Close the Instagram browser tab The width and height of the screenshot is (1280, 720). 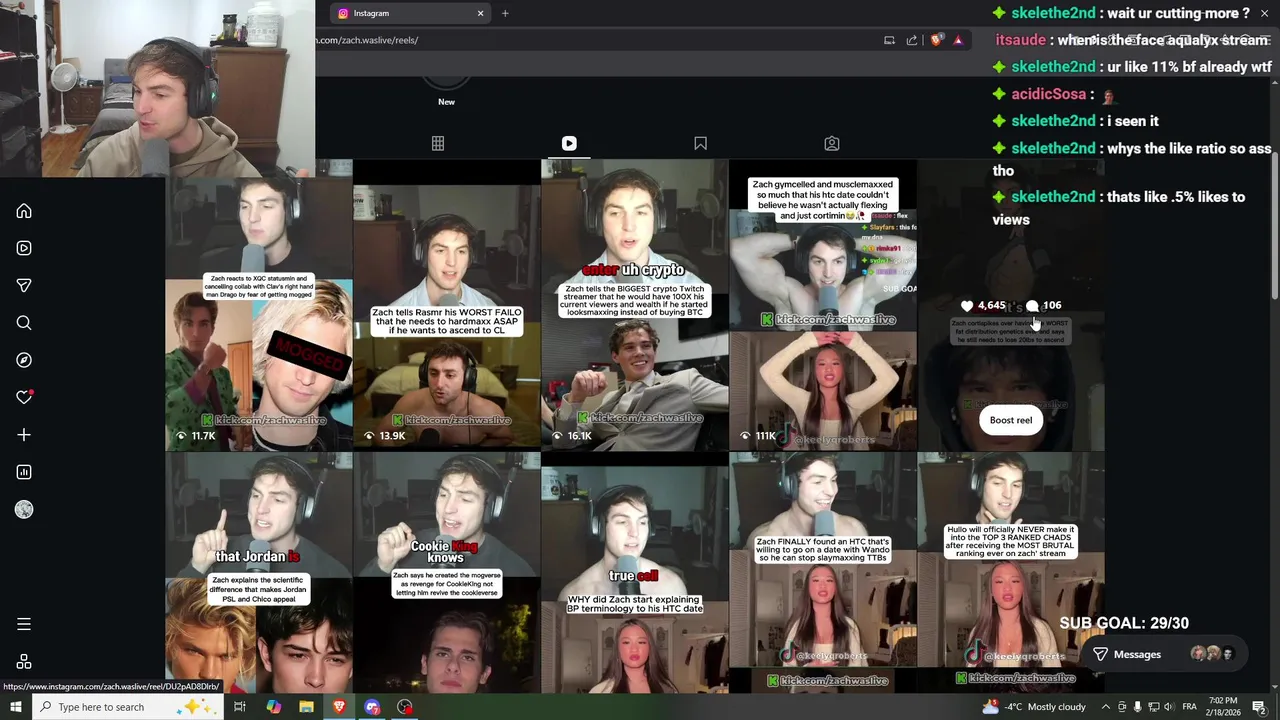480,13
